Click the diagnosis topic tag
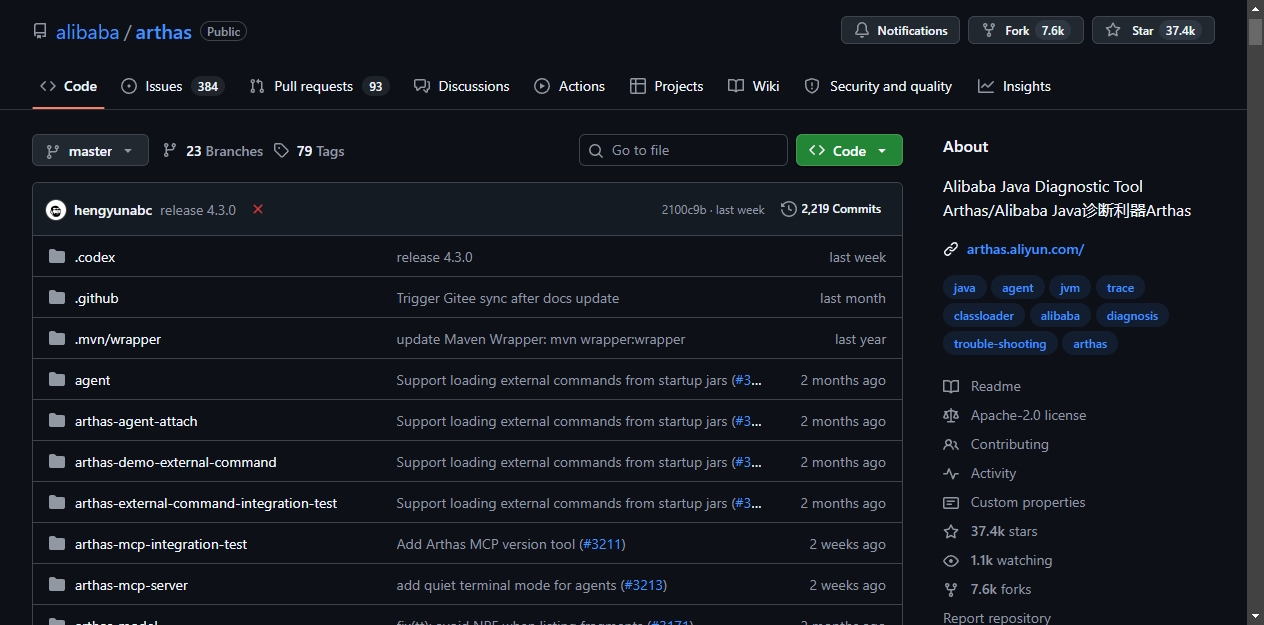 tap(1132, 316)
